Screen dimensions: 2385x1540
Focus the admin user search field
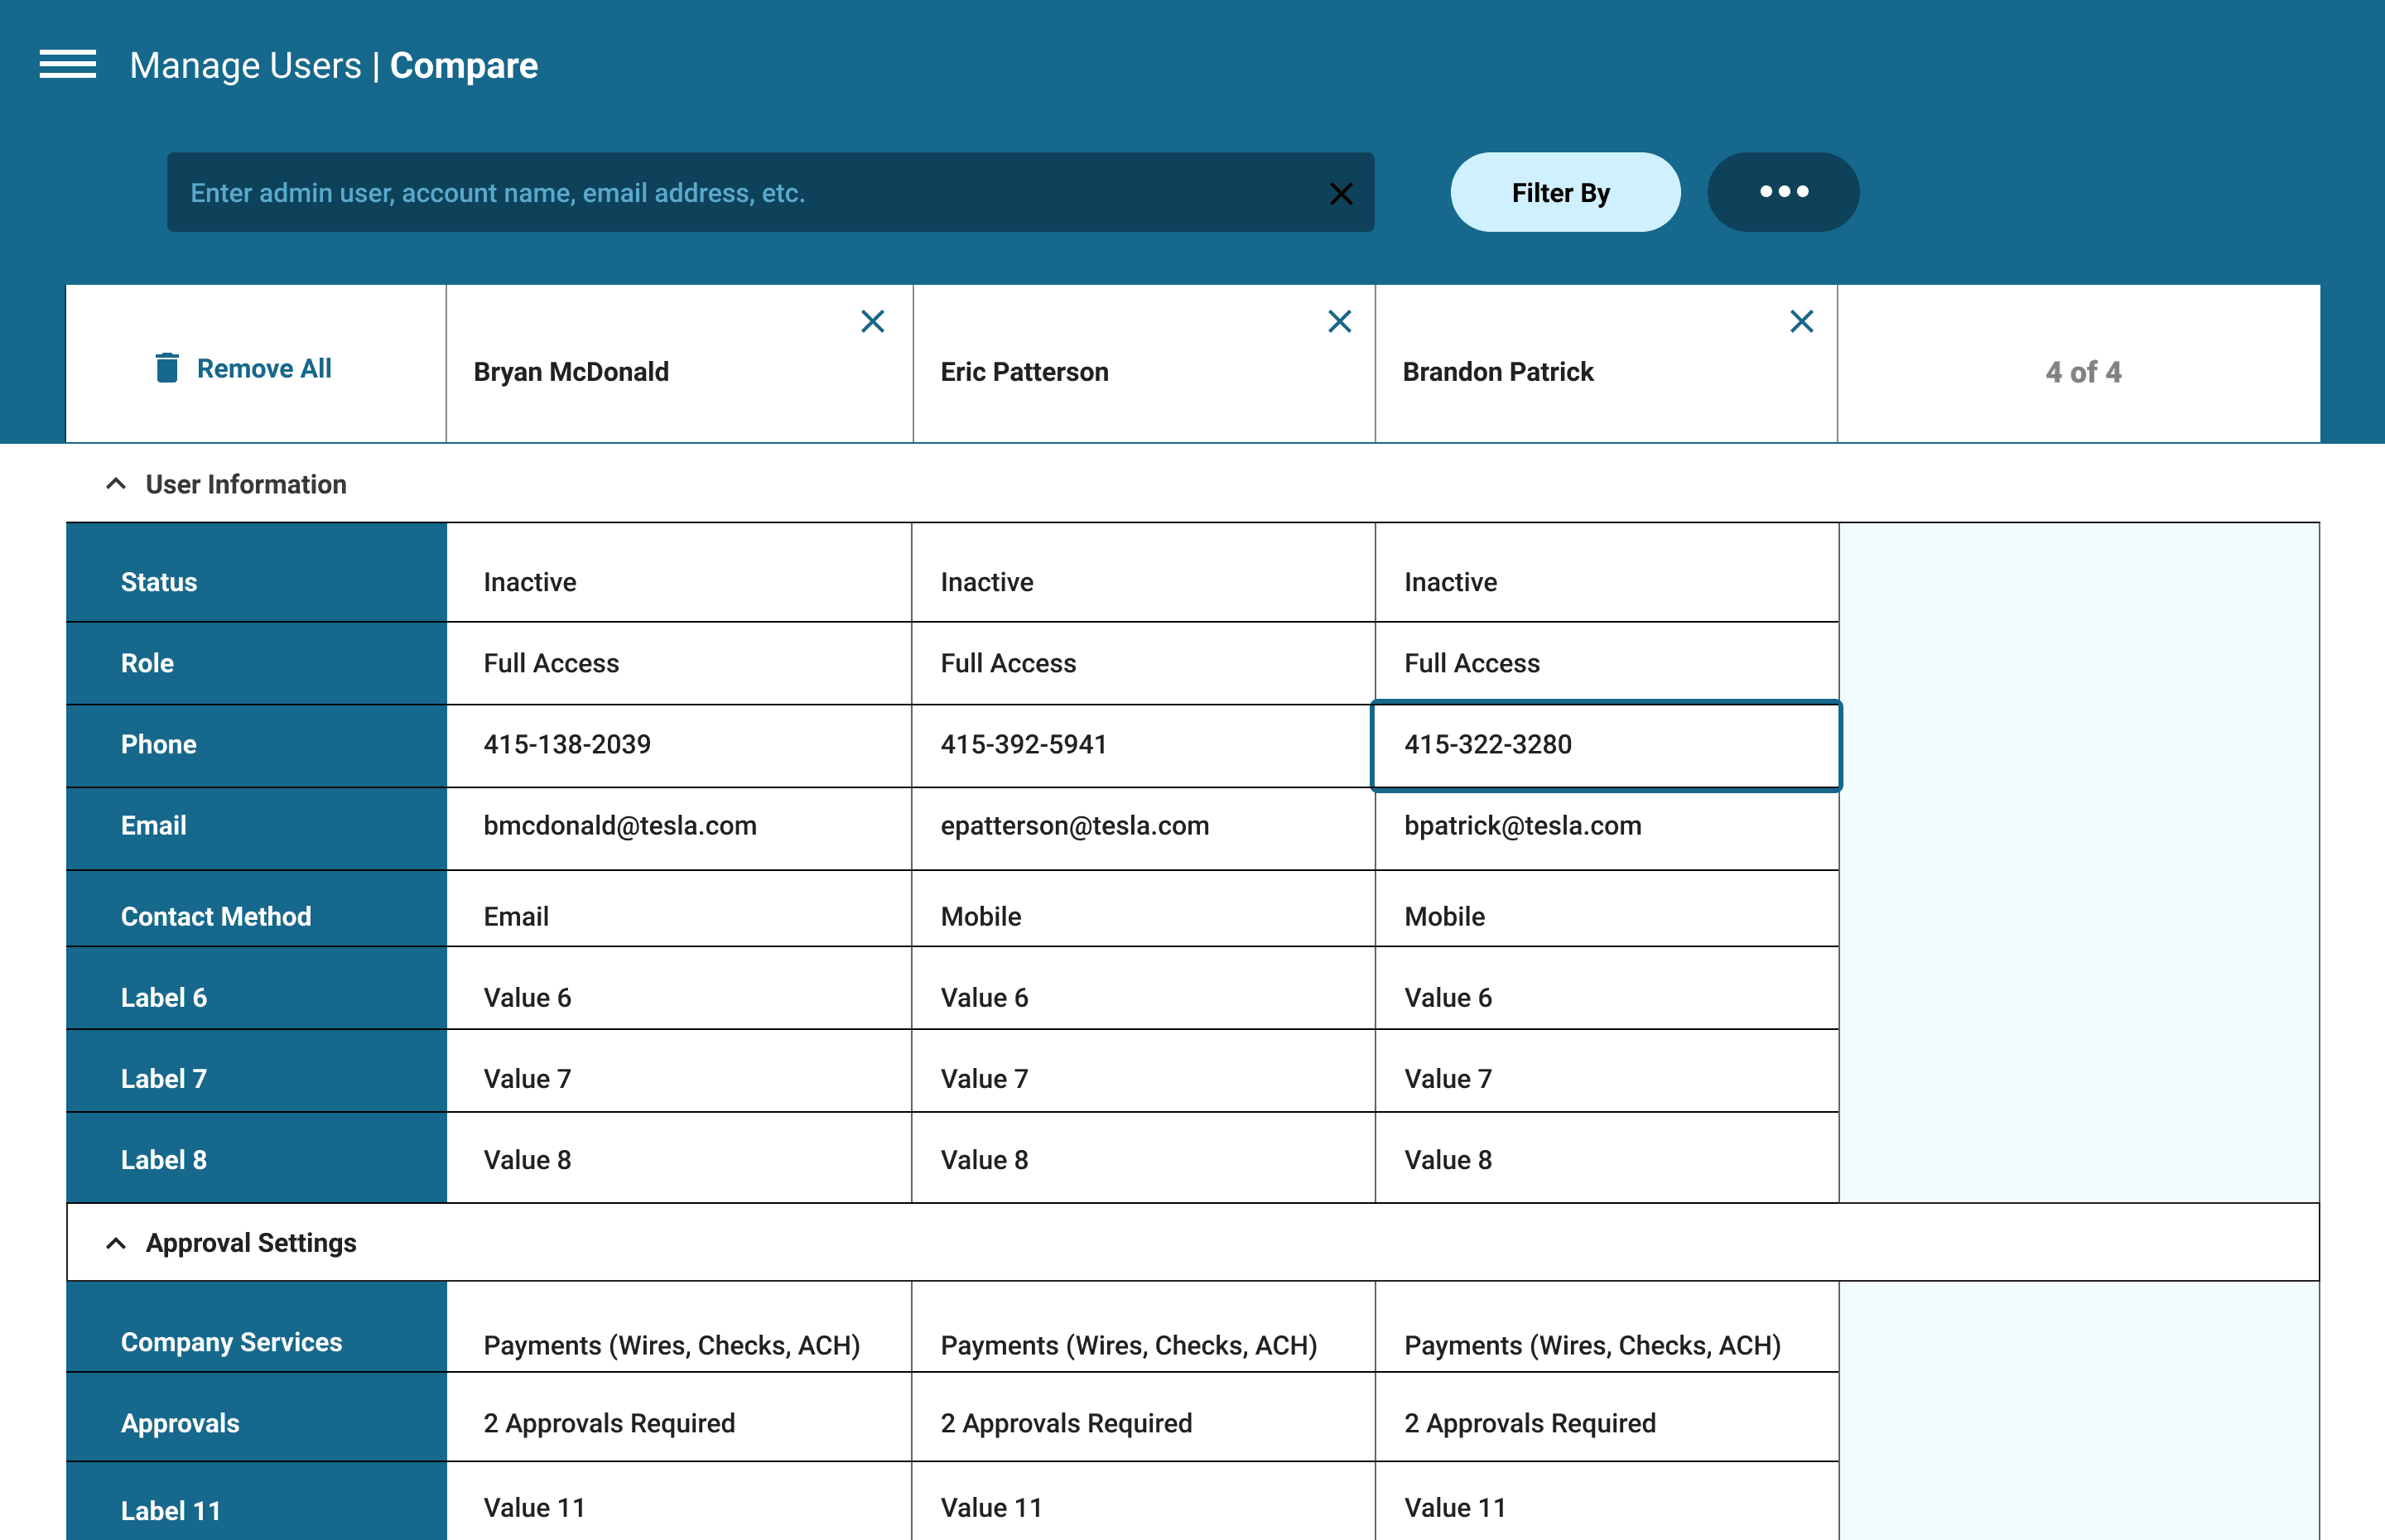tap(740, 193)
